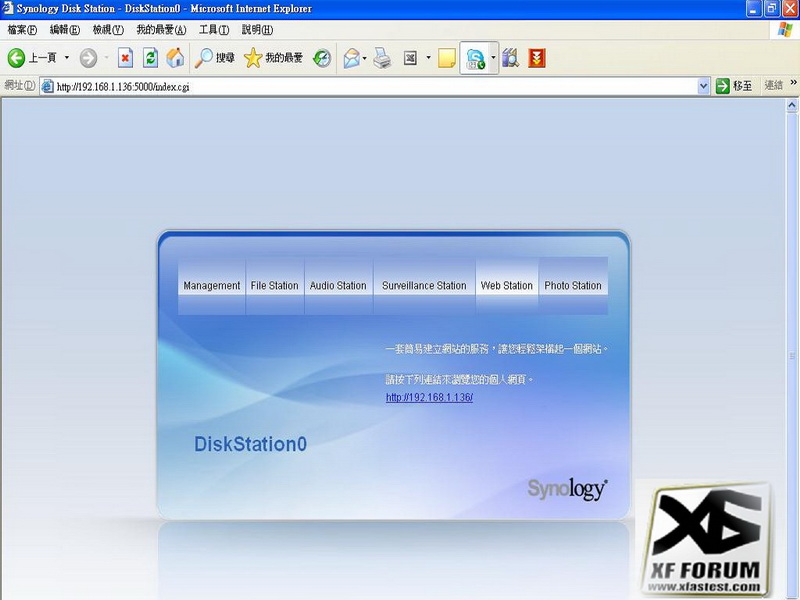
Task: Click the red download arrow toolbar icon
Action: pyautogui.click(x=537, y=58)
